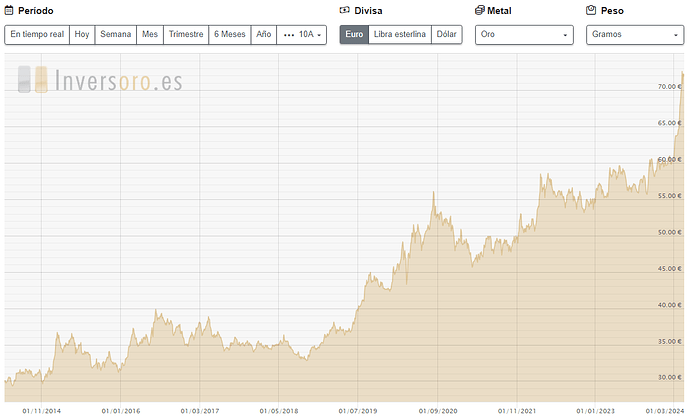
Task: Click the clock icon beside Período
Action: 10,10
